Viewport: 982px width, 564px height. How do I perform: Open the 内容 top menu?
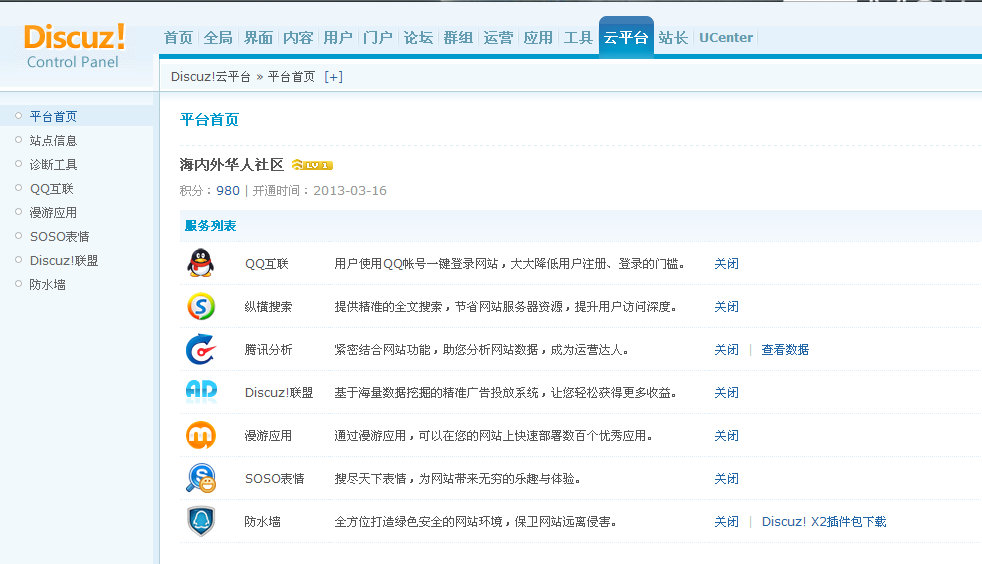298,38
